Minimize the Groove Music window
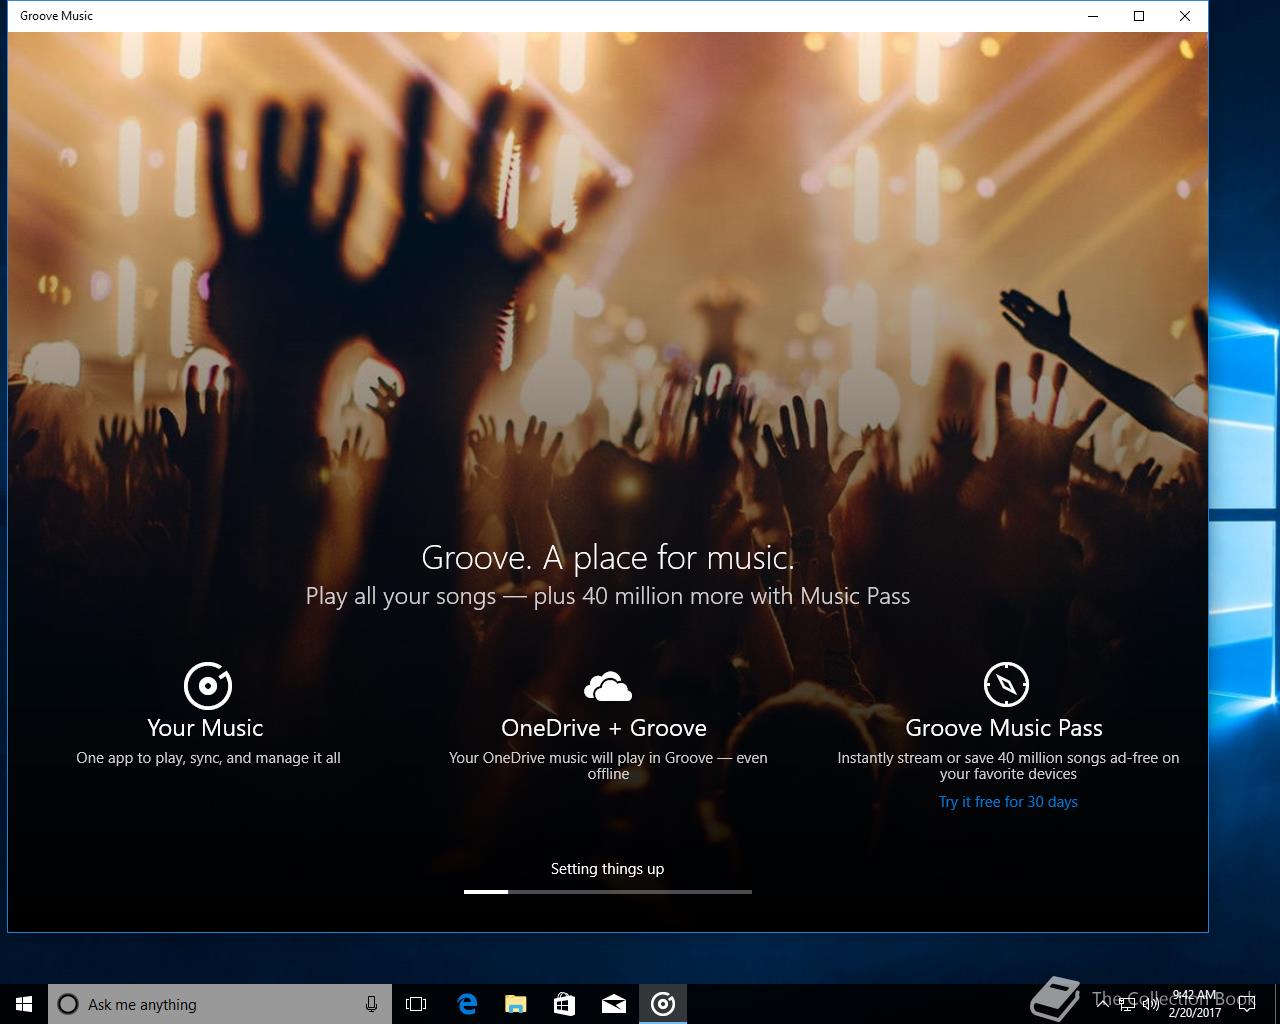 pyautogui.click(x=1093, y=16)
